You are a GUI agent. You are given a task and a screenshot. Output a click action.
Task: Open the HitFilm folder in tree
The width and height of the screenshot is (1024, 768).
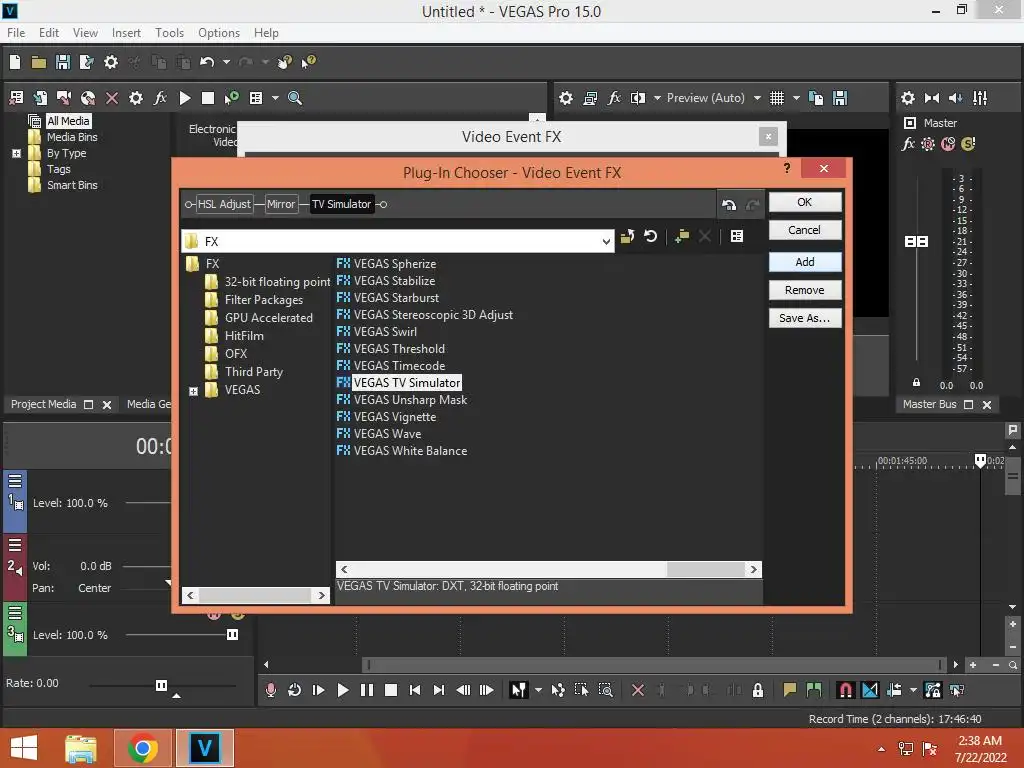pyautogui.click(x=244, y=336)
